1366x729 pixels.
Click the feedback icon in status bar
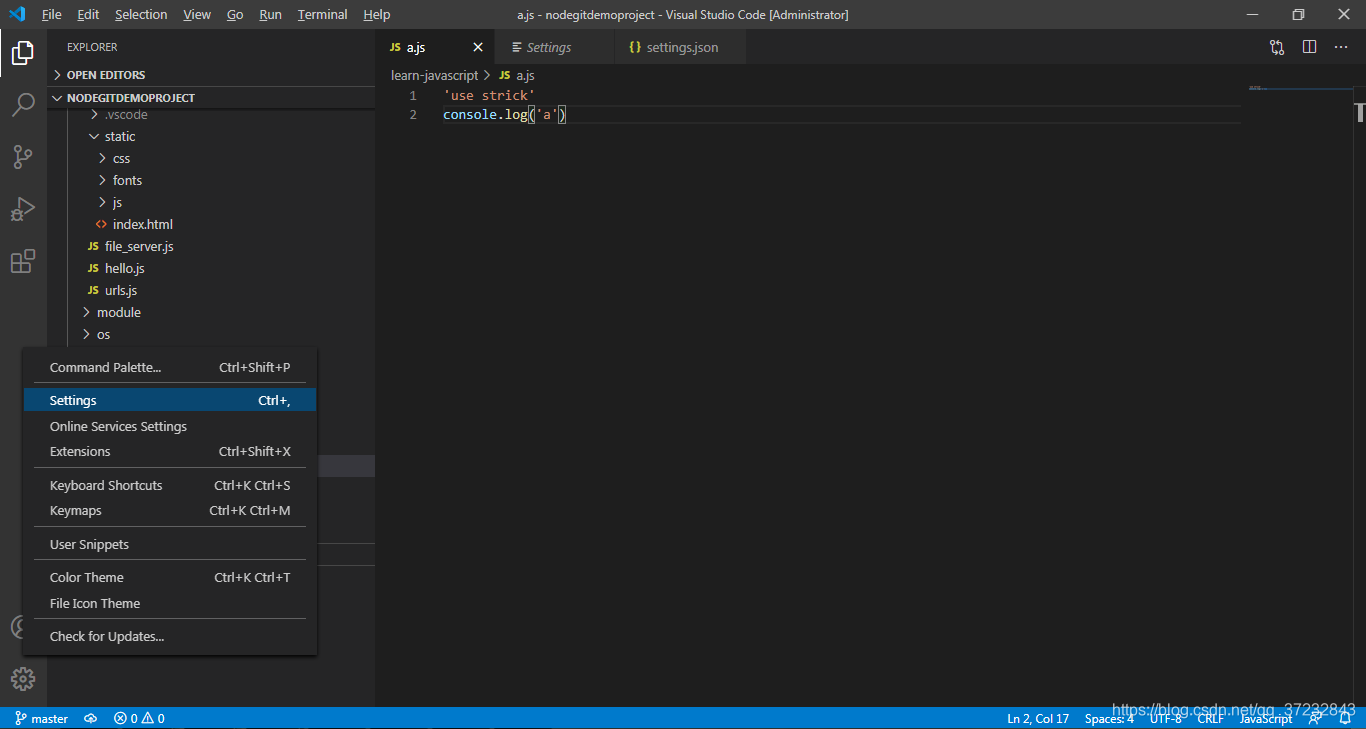(x=1315, y=718)
